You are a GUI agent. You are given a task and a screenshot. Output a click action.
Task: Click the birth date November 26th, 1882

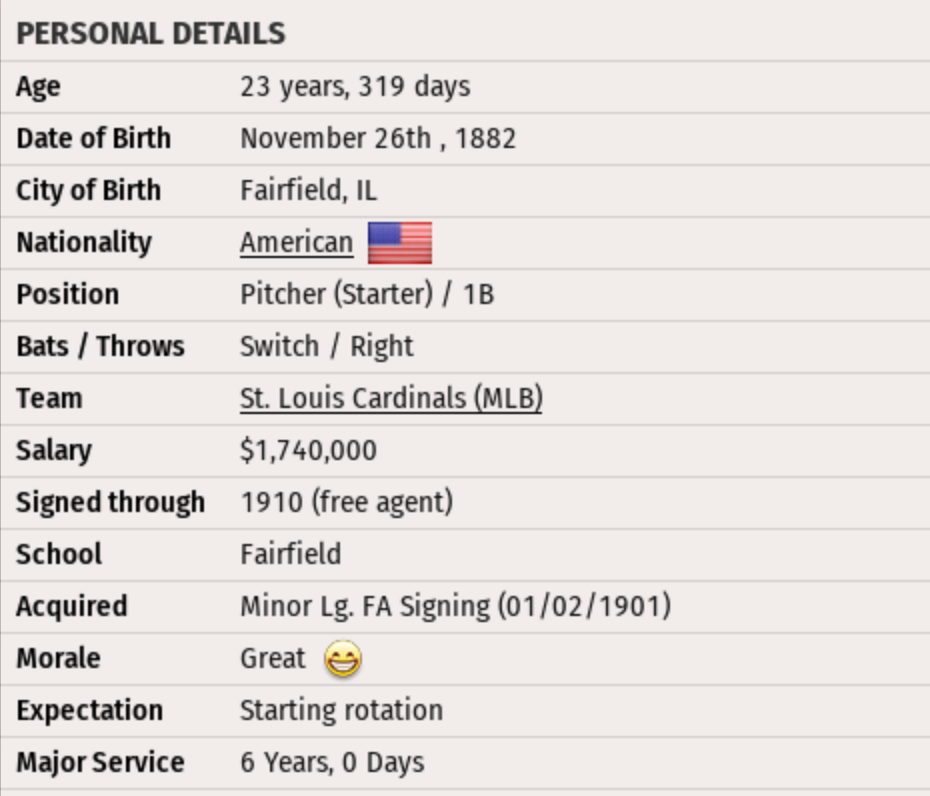pos(378,138)
